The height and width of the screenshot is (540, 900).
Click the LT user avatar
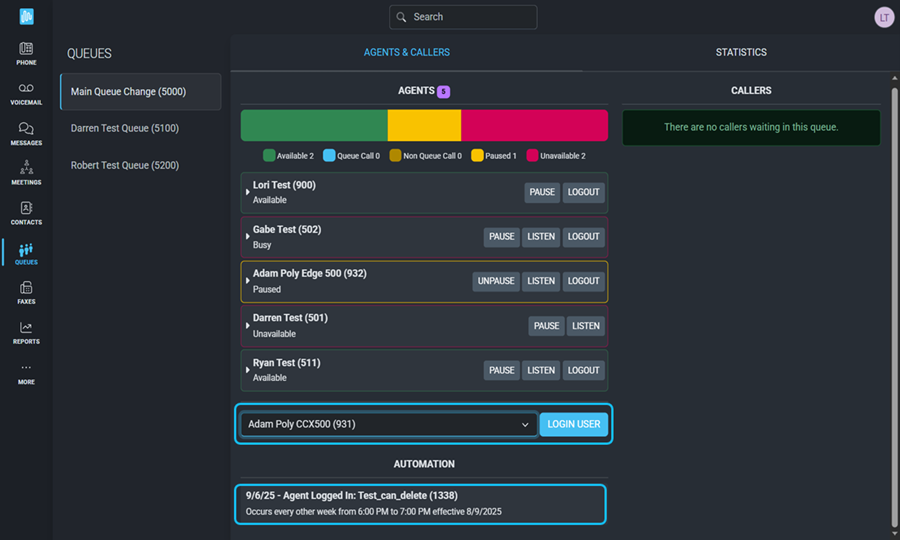click(x=884, y=17)
